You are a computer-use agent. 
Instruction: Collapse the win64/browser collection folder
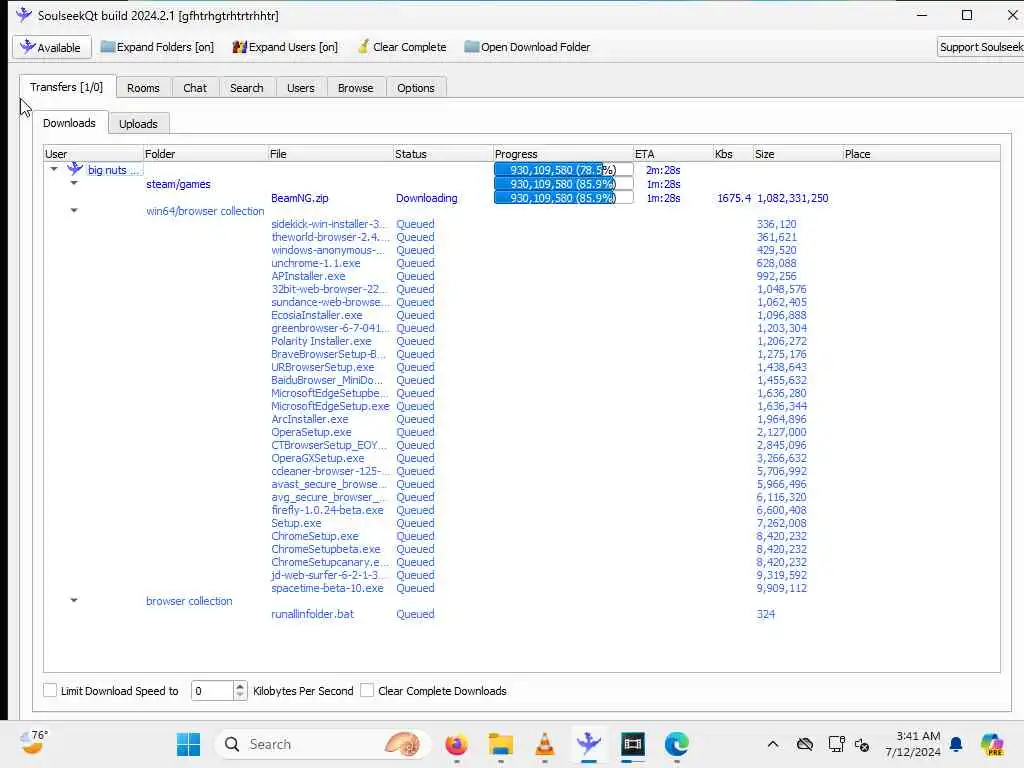coord(74,210)
